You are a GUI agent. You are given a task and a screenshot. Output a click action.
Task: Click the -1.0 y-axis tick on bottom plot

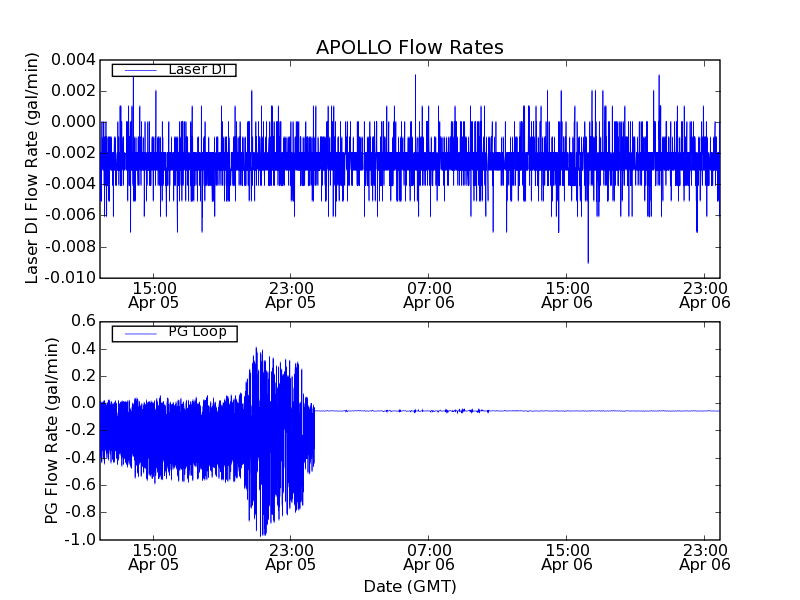tap(80, 539)
